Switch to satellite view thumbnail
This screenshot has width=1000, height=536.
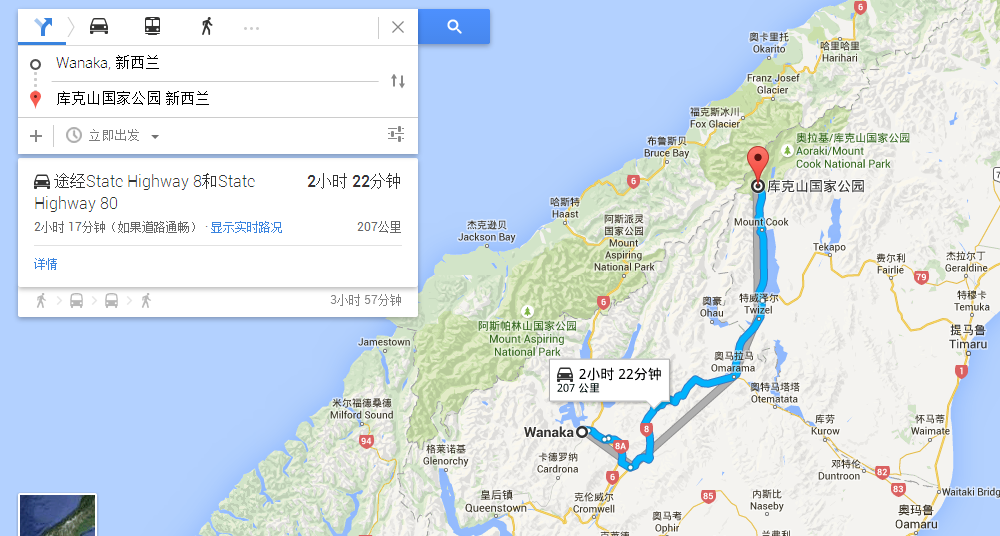coord(57,515)
